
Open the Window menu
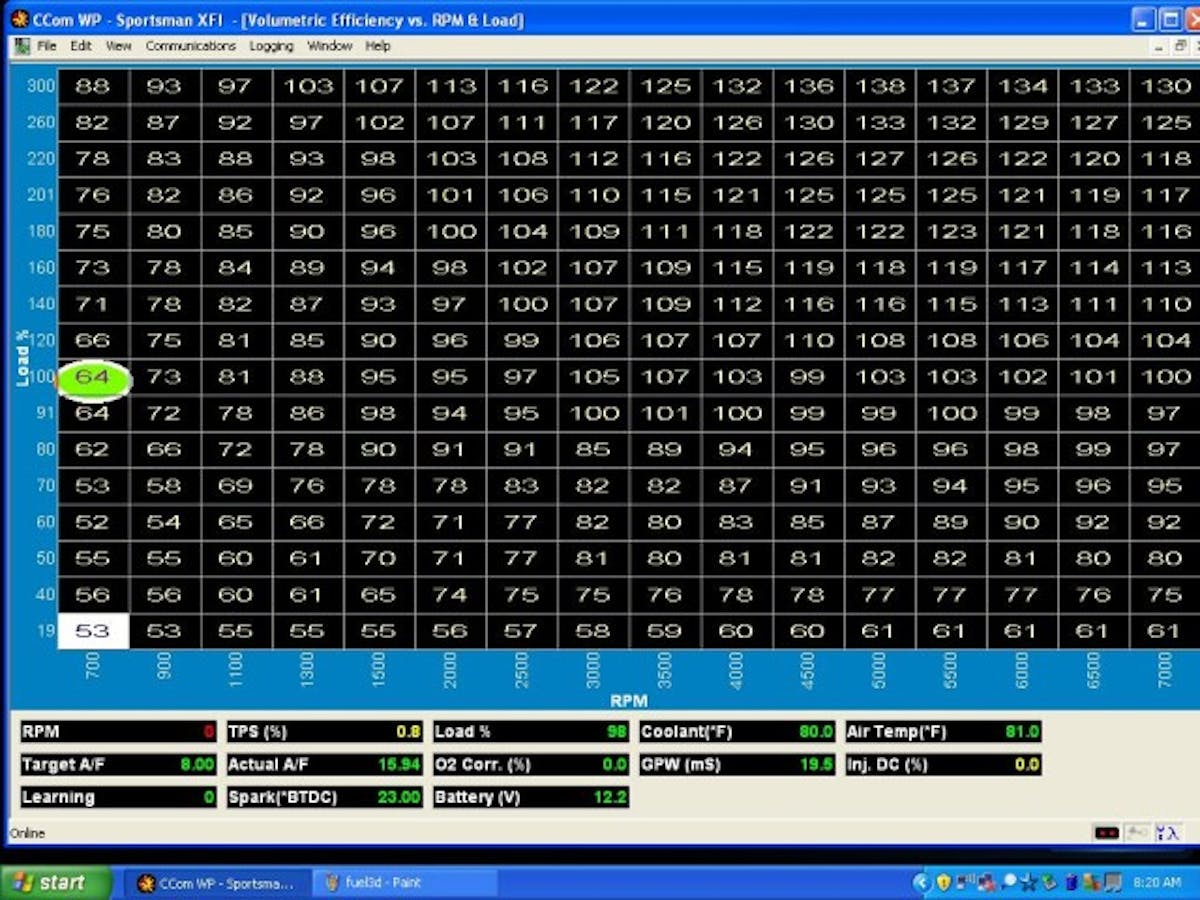coord(329,45)
